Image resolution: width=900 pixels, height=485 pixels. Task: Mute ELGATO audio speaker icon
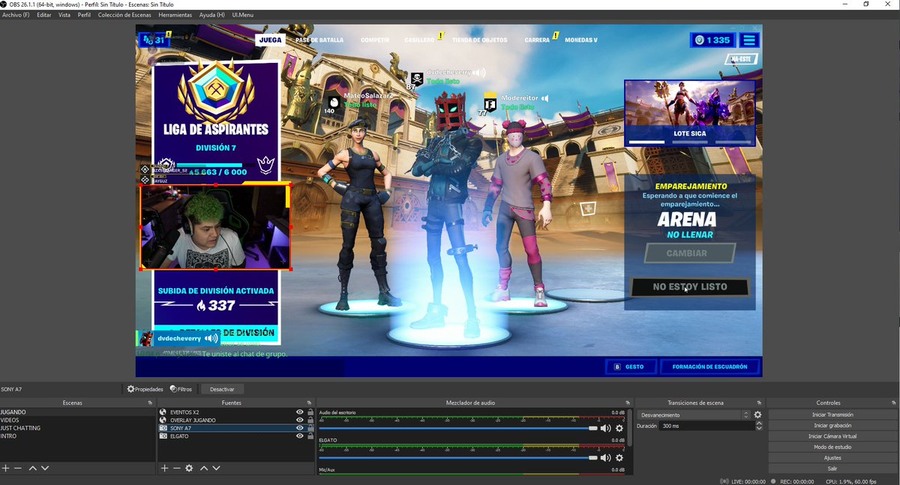pos(606,457)
